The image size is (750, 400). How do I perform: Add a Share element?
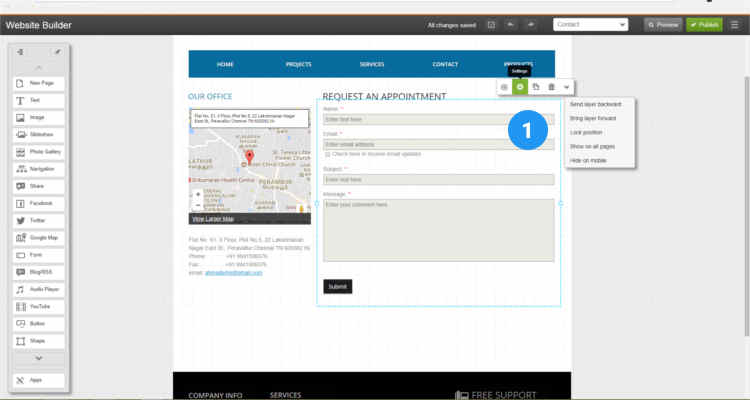pyautogui.click(x=39, y=187)
